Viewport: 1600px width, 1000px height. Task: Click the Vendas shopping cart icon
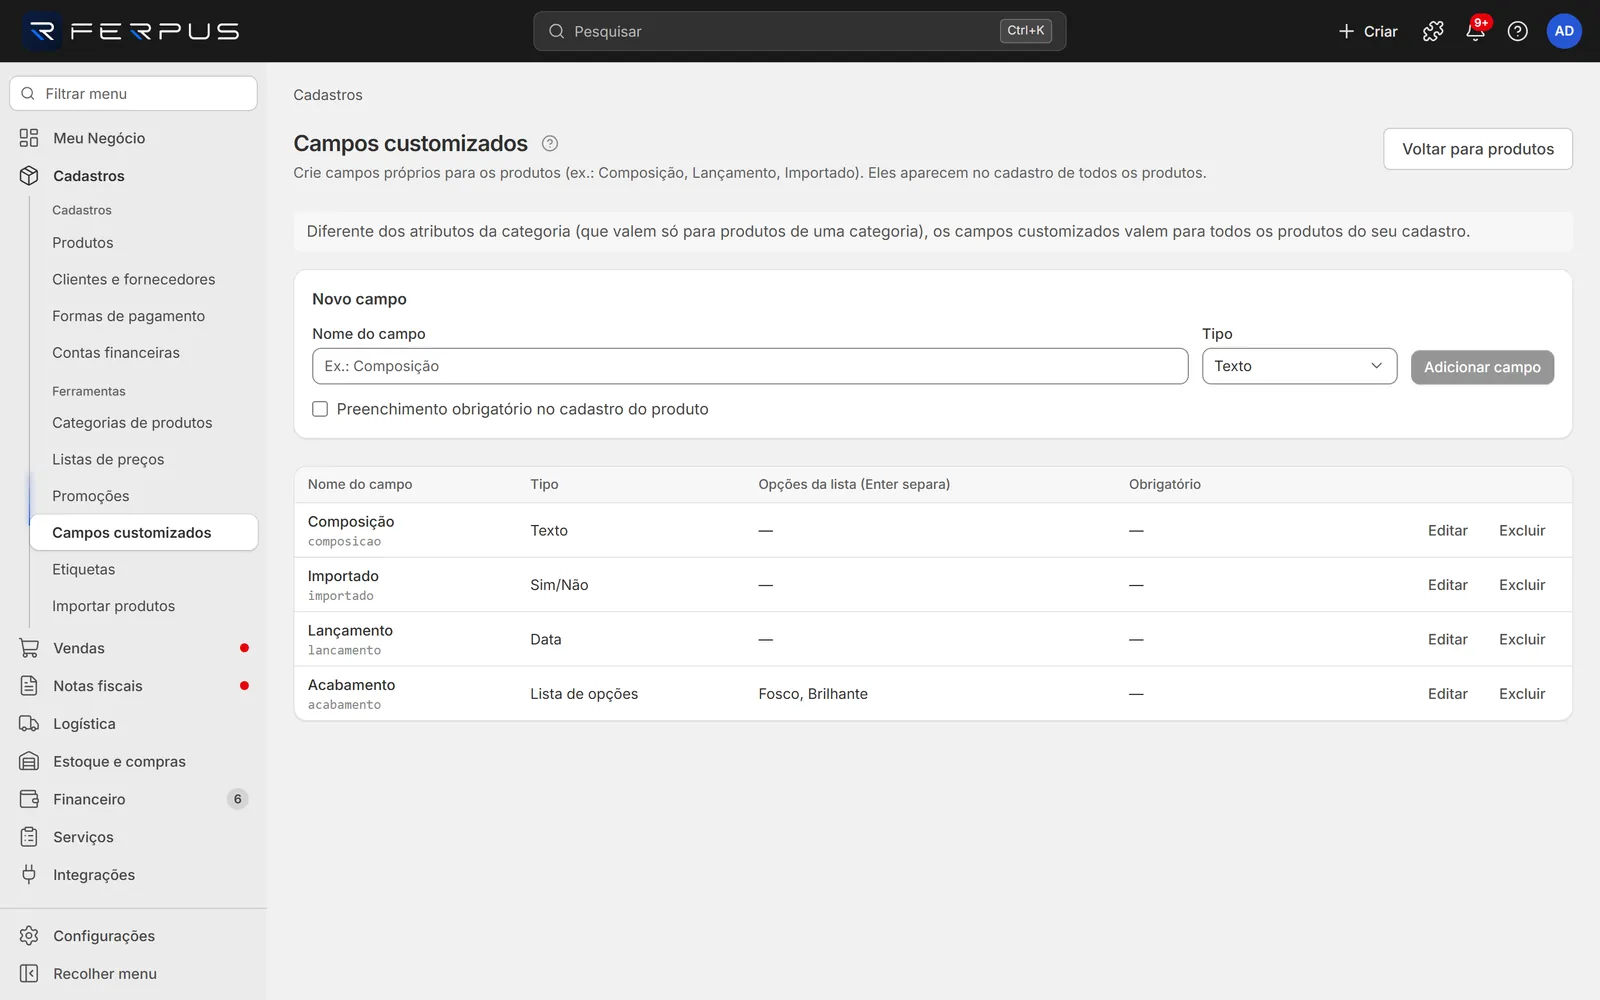pos(29,648)
